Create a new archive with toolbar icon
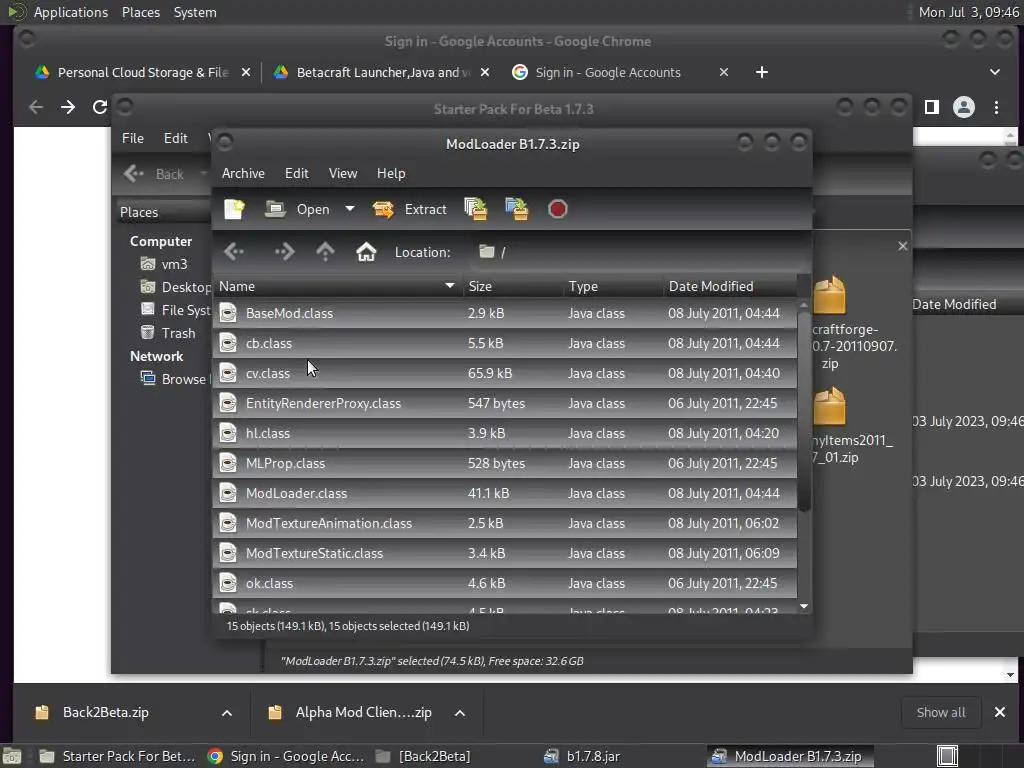Viewport: 1024px width, 768px height. (234, 209)
